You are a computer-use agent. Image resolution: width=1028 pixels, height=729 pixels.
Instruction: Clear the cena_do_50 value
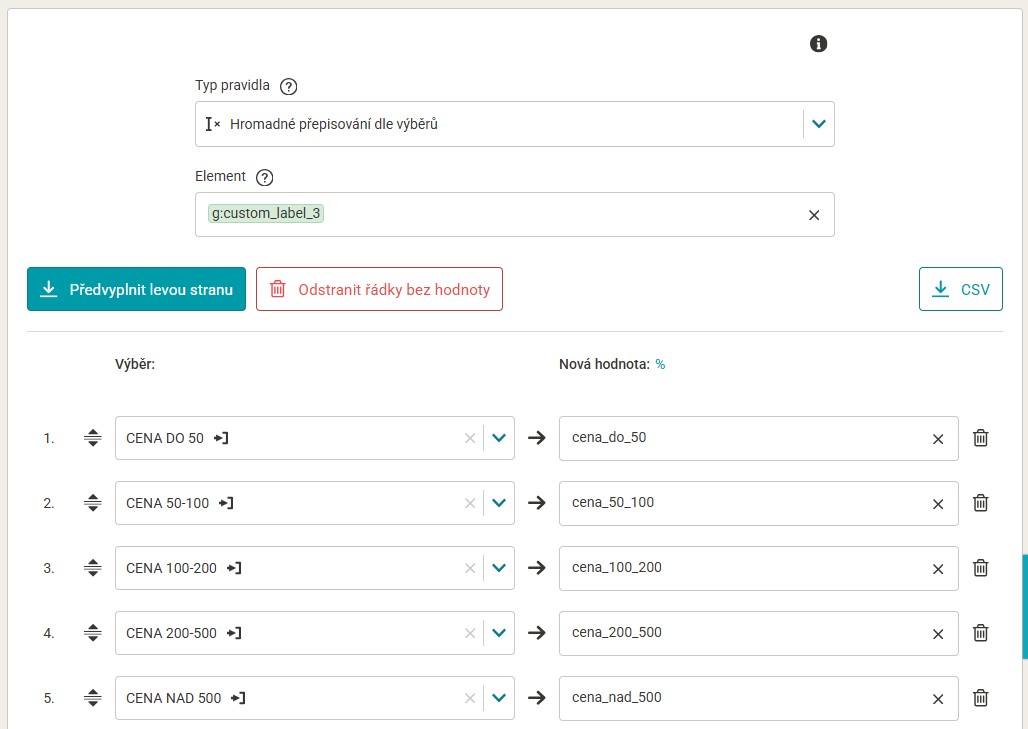point(938,439)
